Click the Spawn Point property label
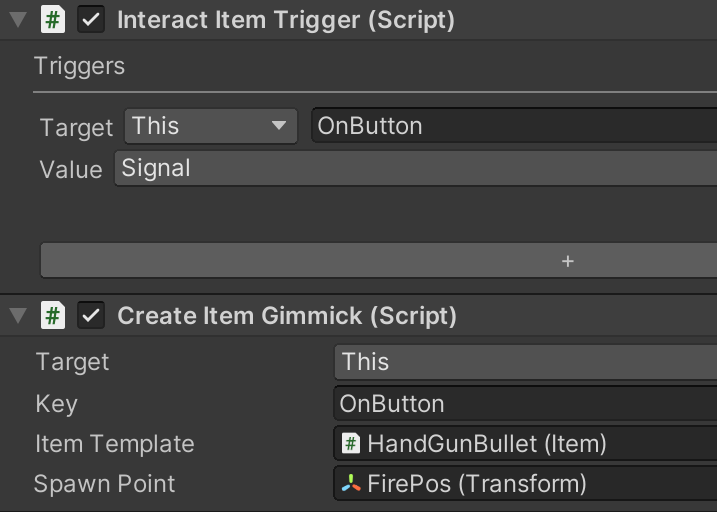This screenshot has height=512, width=717. pyautogui.click(x=104, y=484)
